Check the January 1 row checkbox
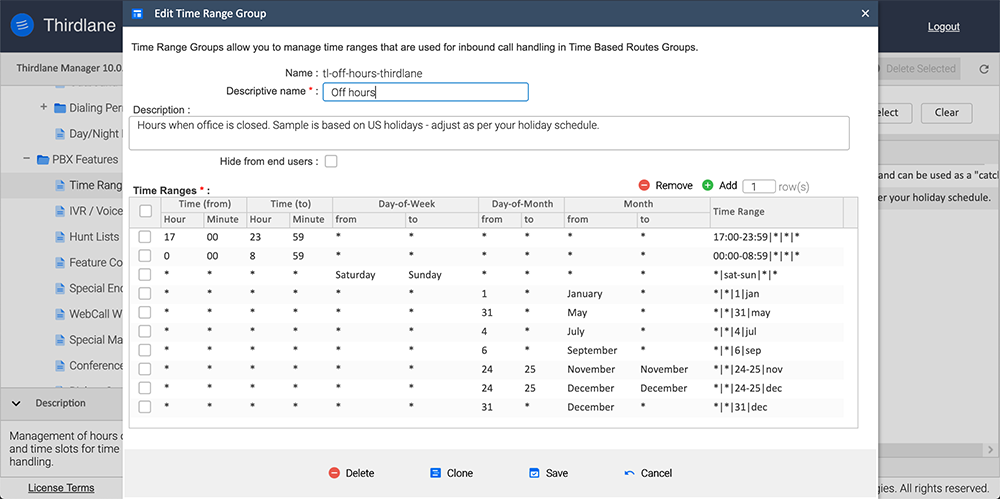Image resolution: width=1000 pixels, height=499 pixels. [145, 294]
